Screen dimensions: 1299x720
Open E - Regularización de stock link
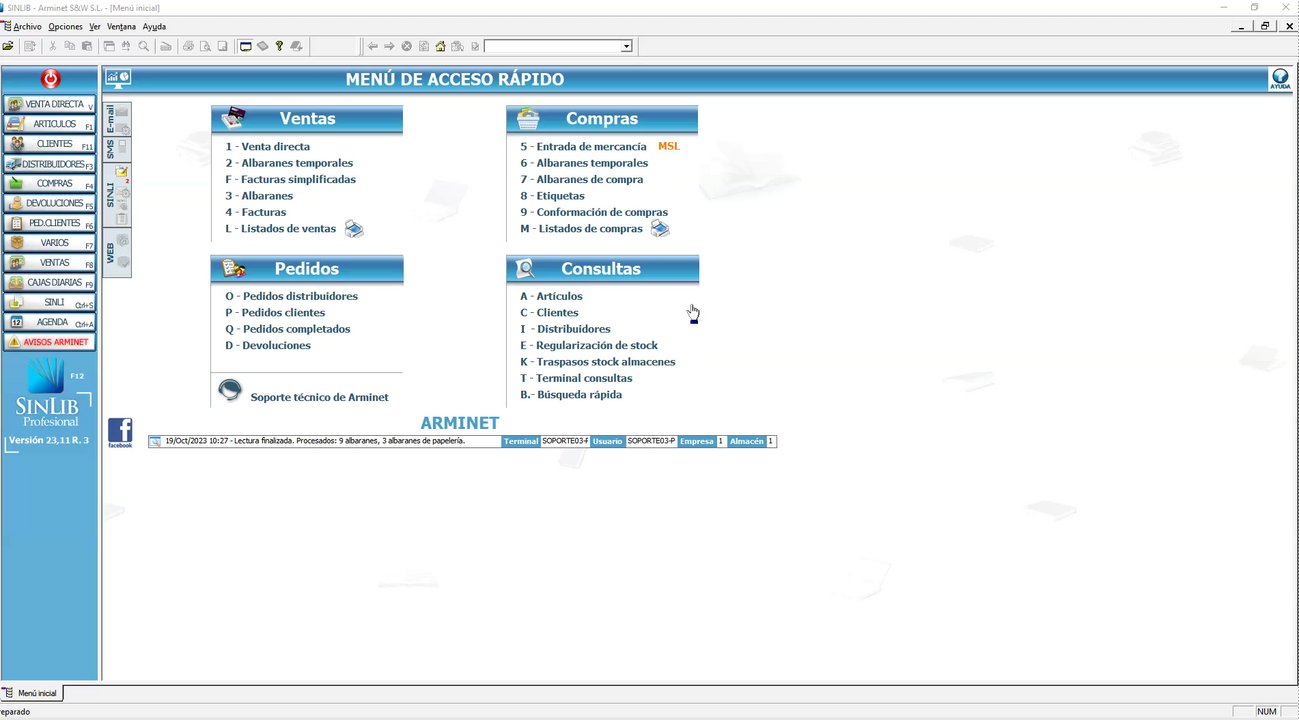(x=589, y=345)
